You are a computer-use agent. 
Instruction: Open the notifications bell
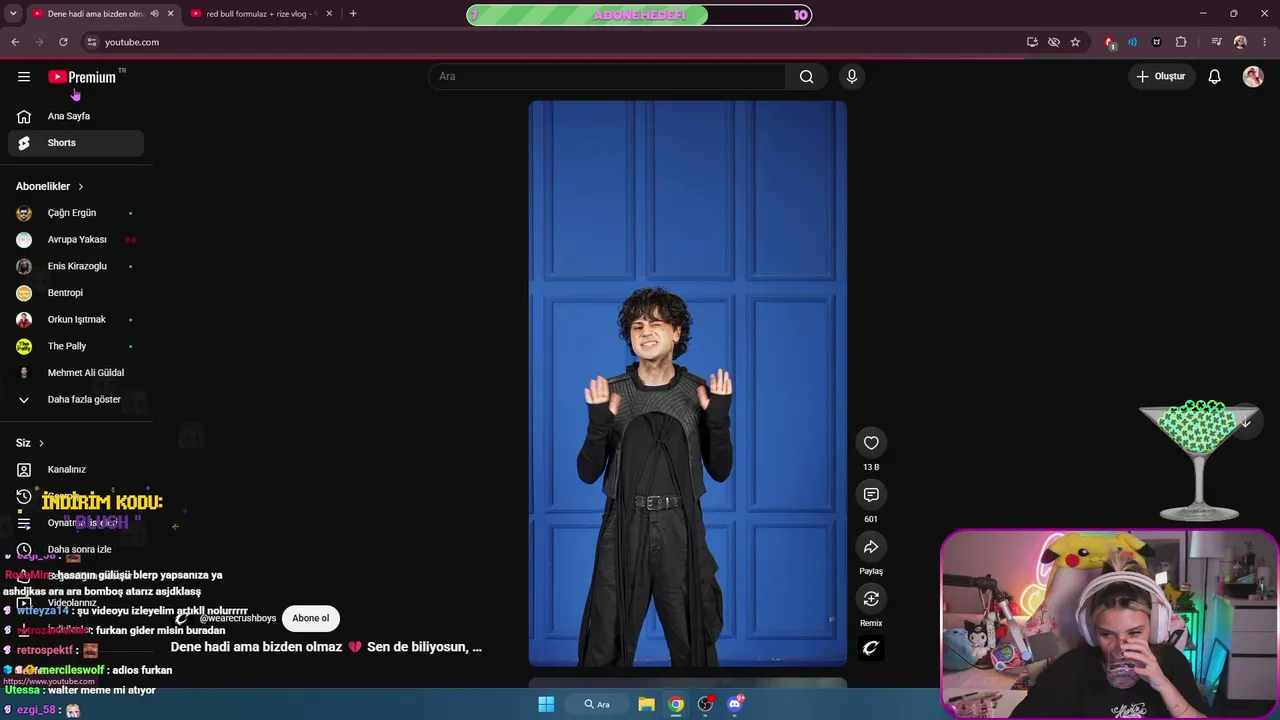(x=1214, y=77)
